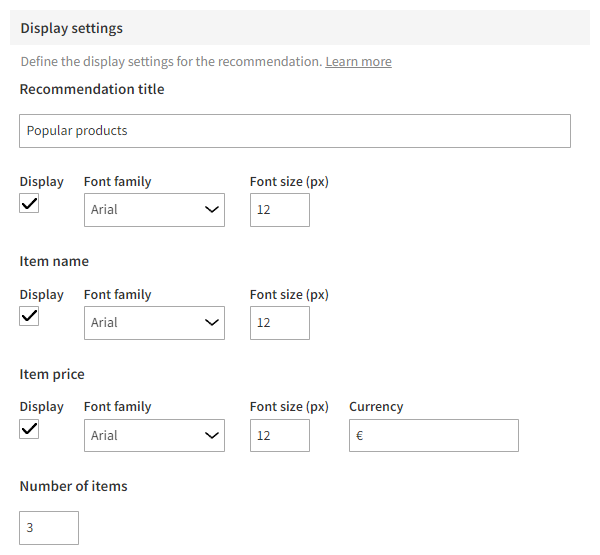Viewport: 600px width, 555px height.
Task: Disable Display for Item price
Action: tap(30, 429)
